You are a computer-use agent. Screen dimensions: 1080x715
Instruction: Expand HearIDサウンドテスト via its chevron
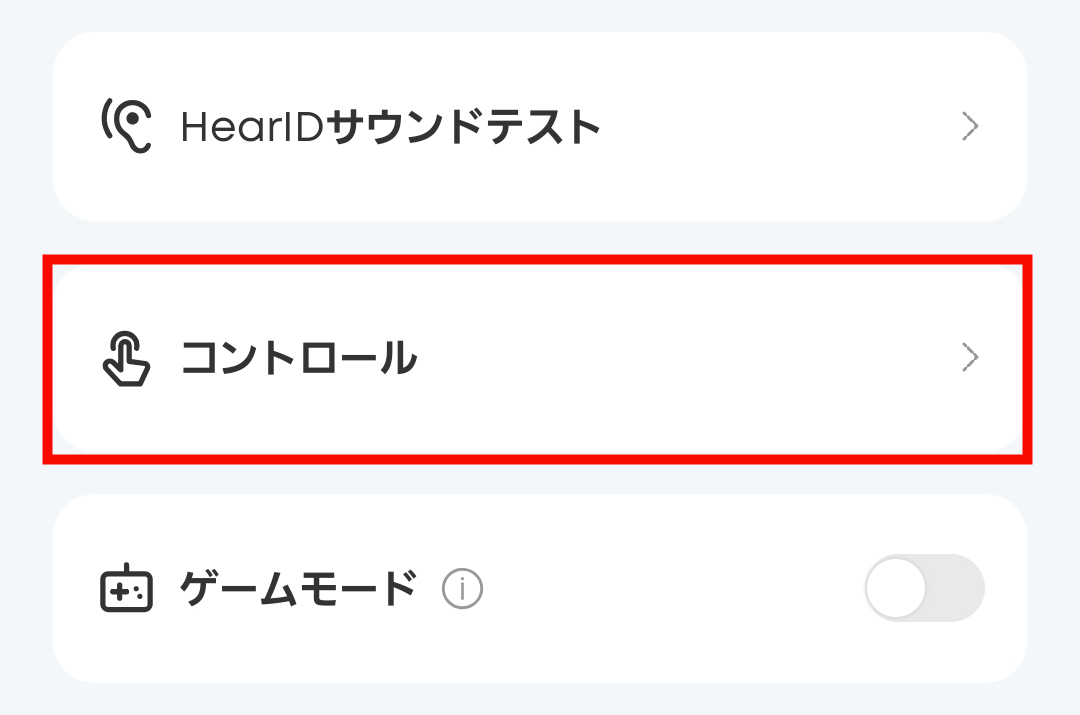(x=970, y=126)
